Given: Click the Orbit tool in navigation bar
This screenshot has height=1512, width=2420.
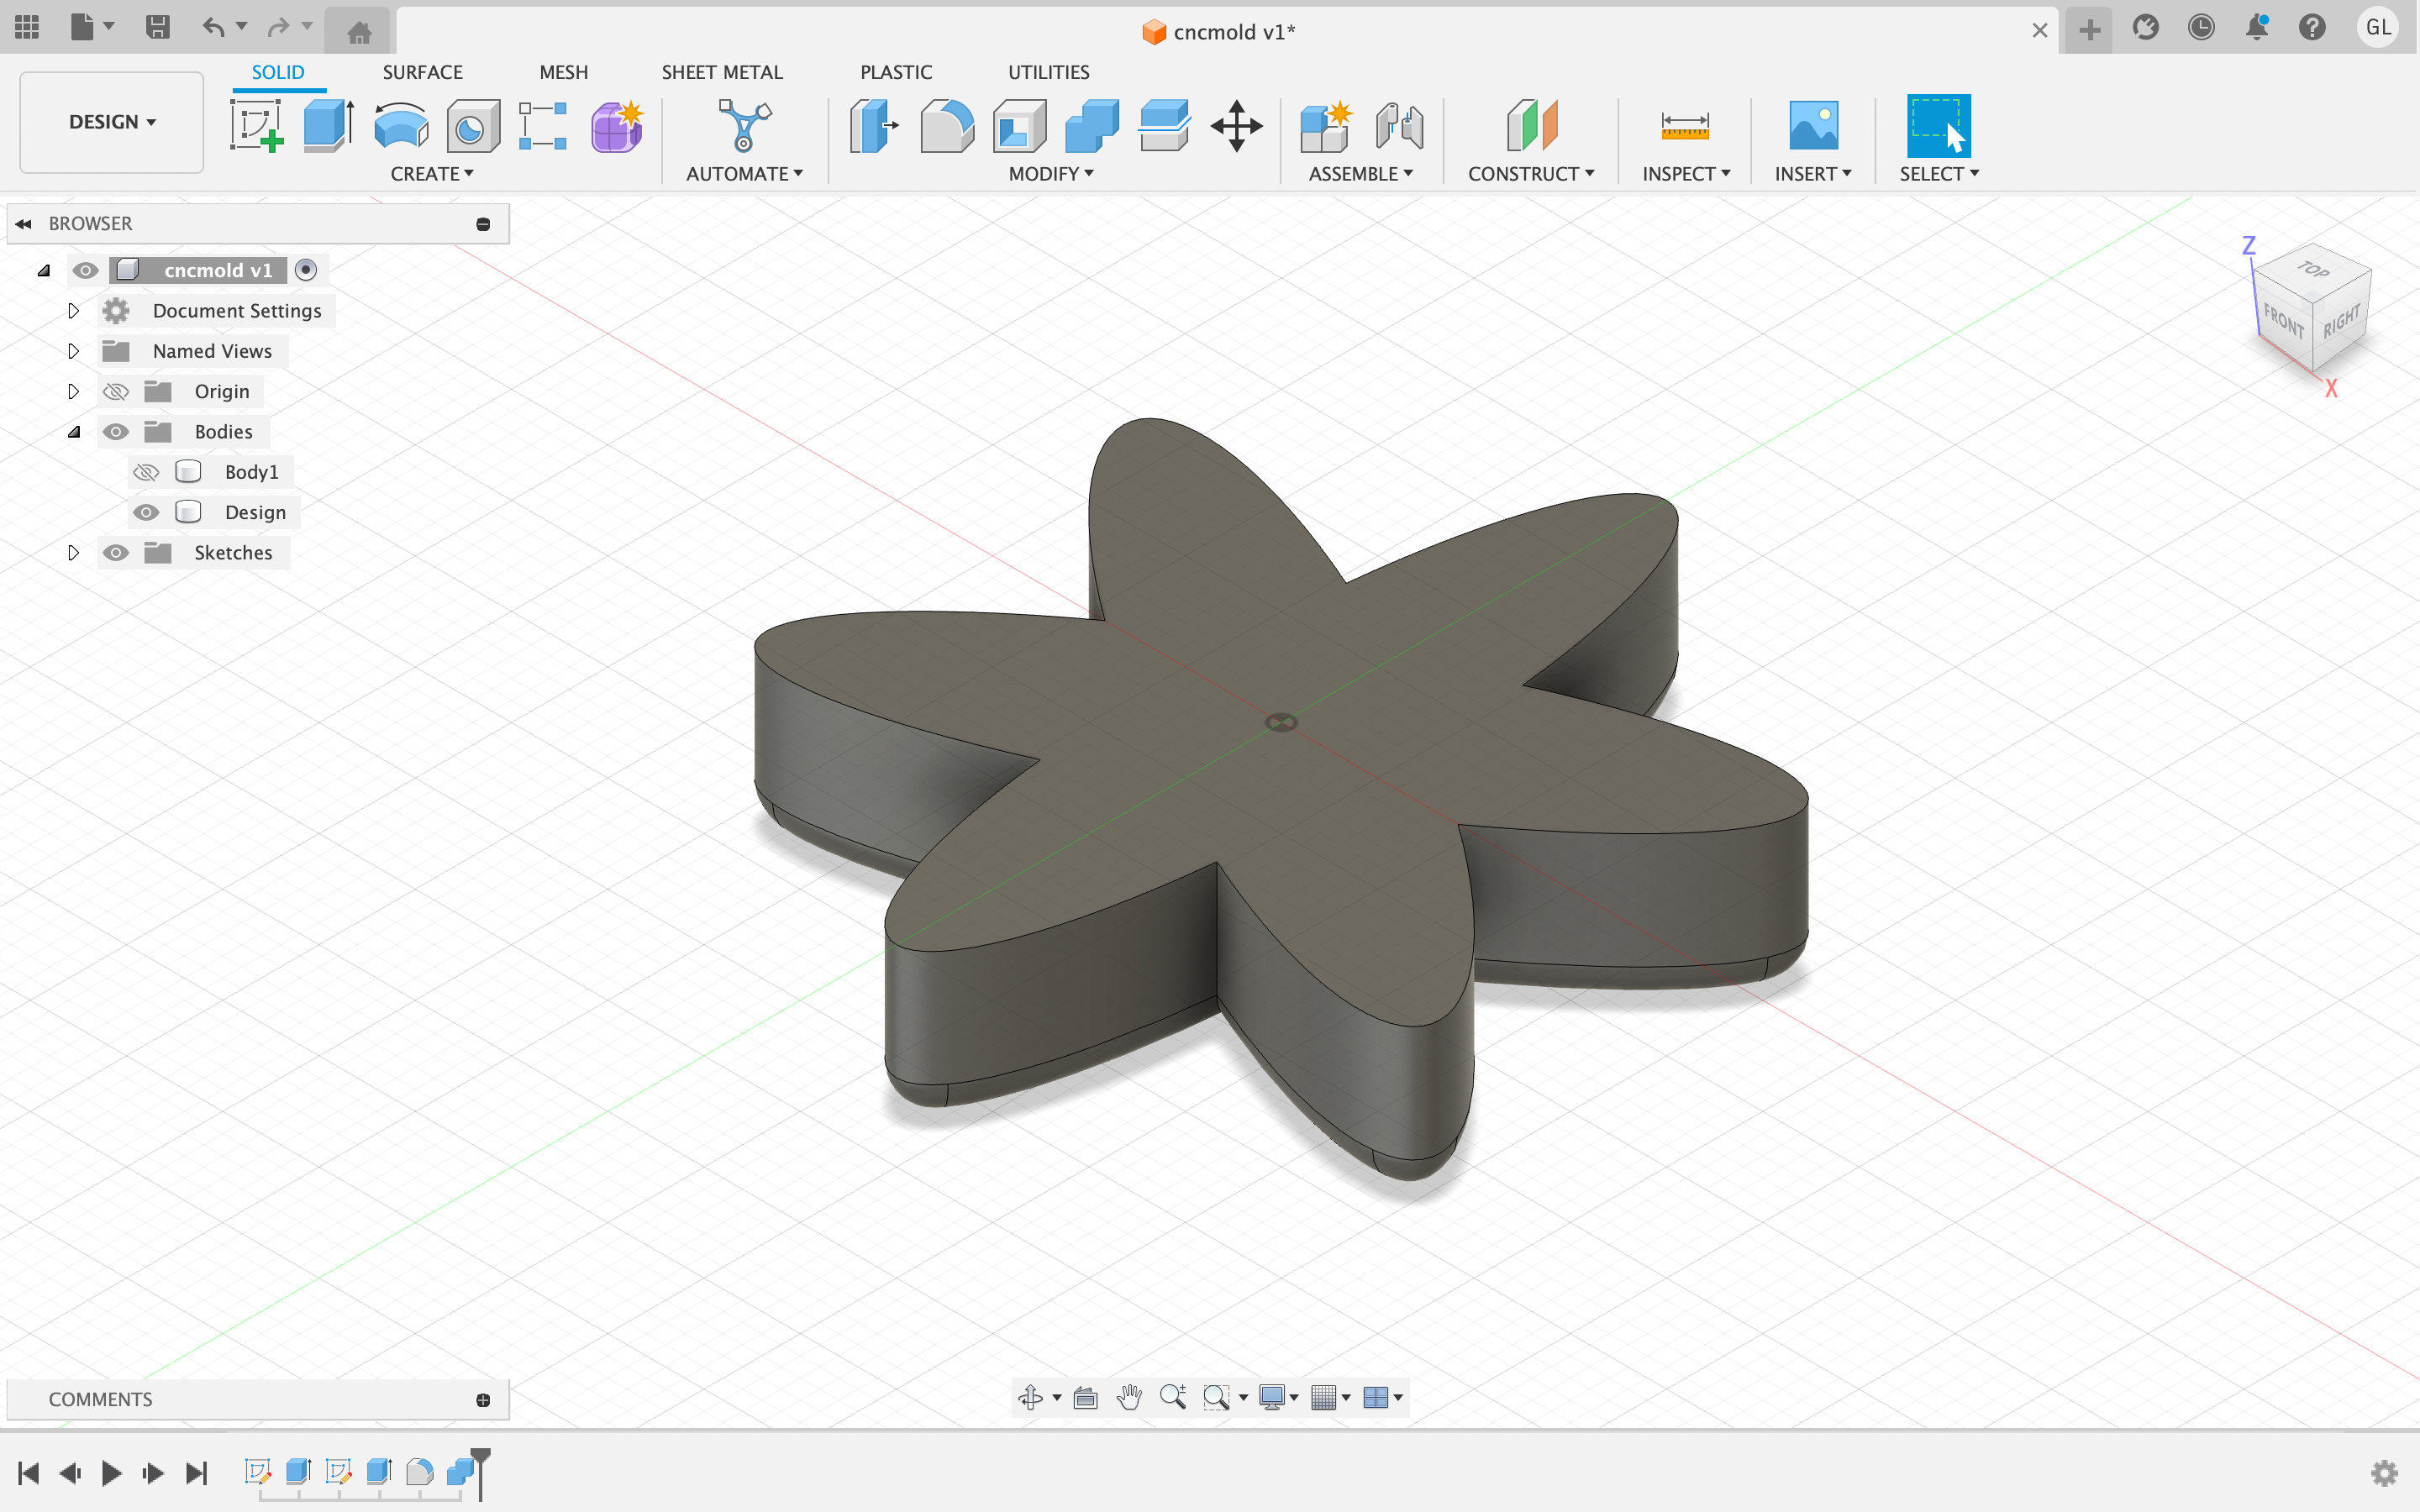Looking at the screenshot, I should pyautogui.click(x=1030, y=1397).
